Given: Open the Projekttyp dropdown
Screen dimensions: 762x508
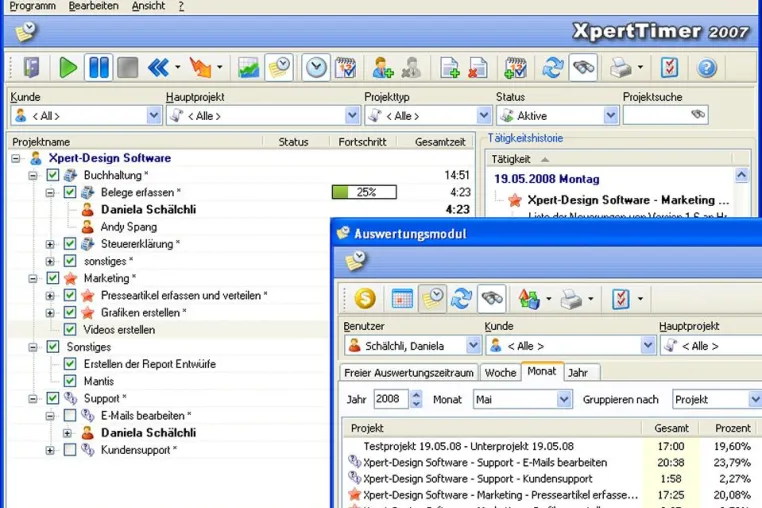Looking at the screenshot, I should (x=484, y=116).
